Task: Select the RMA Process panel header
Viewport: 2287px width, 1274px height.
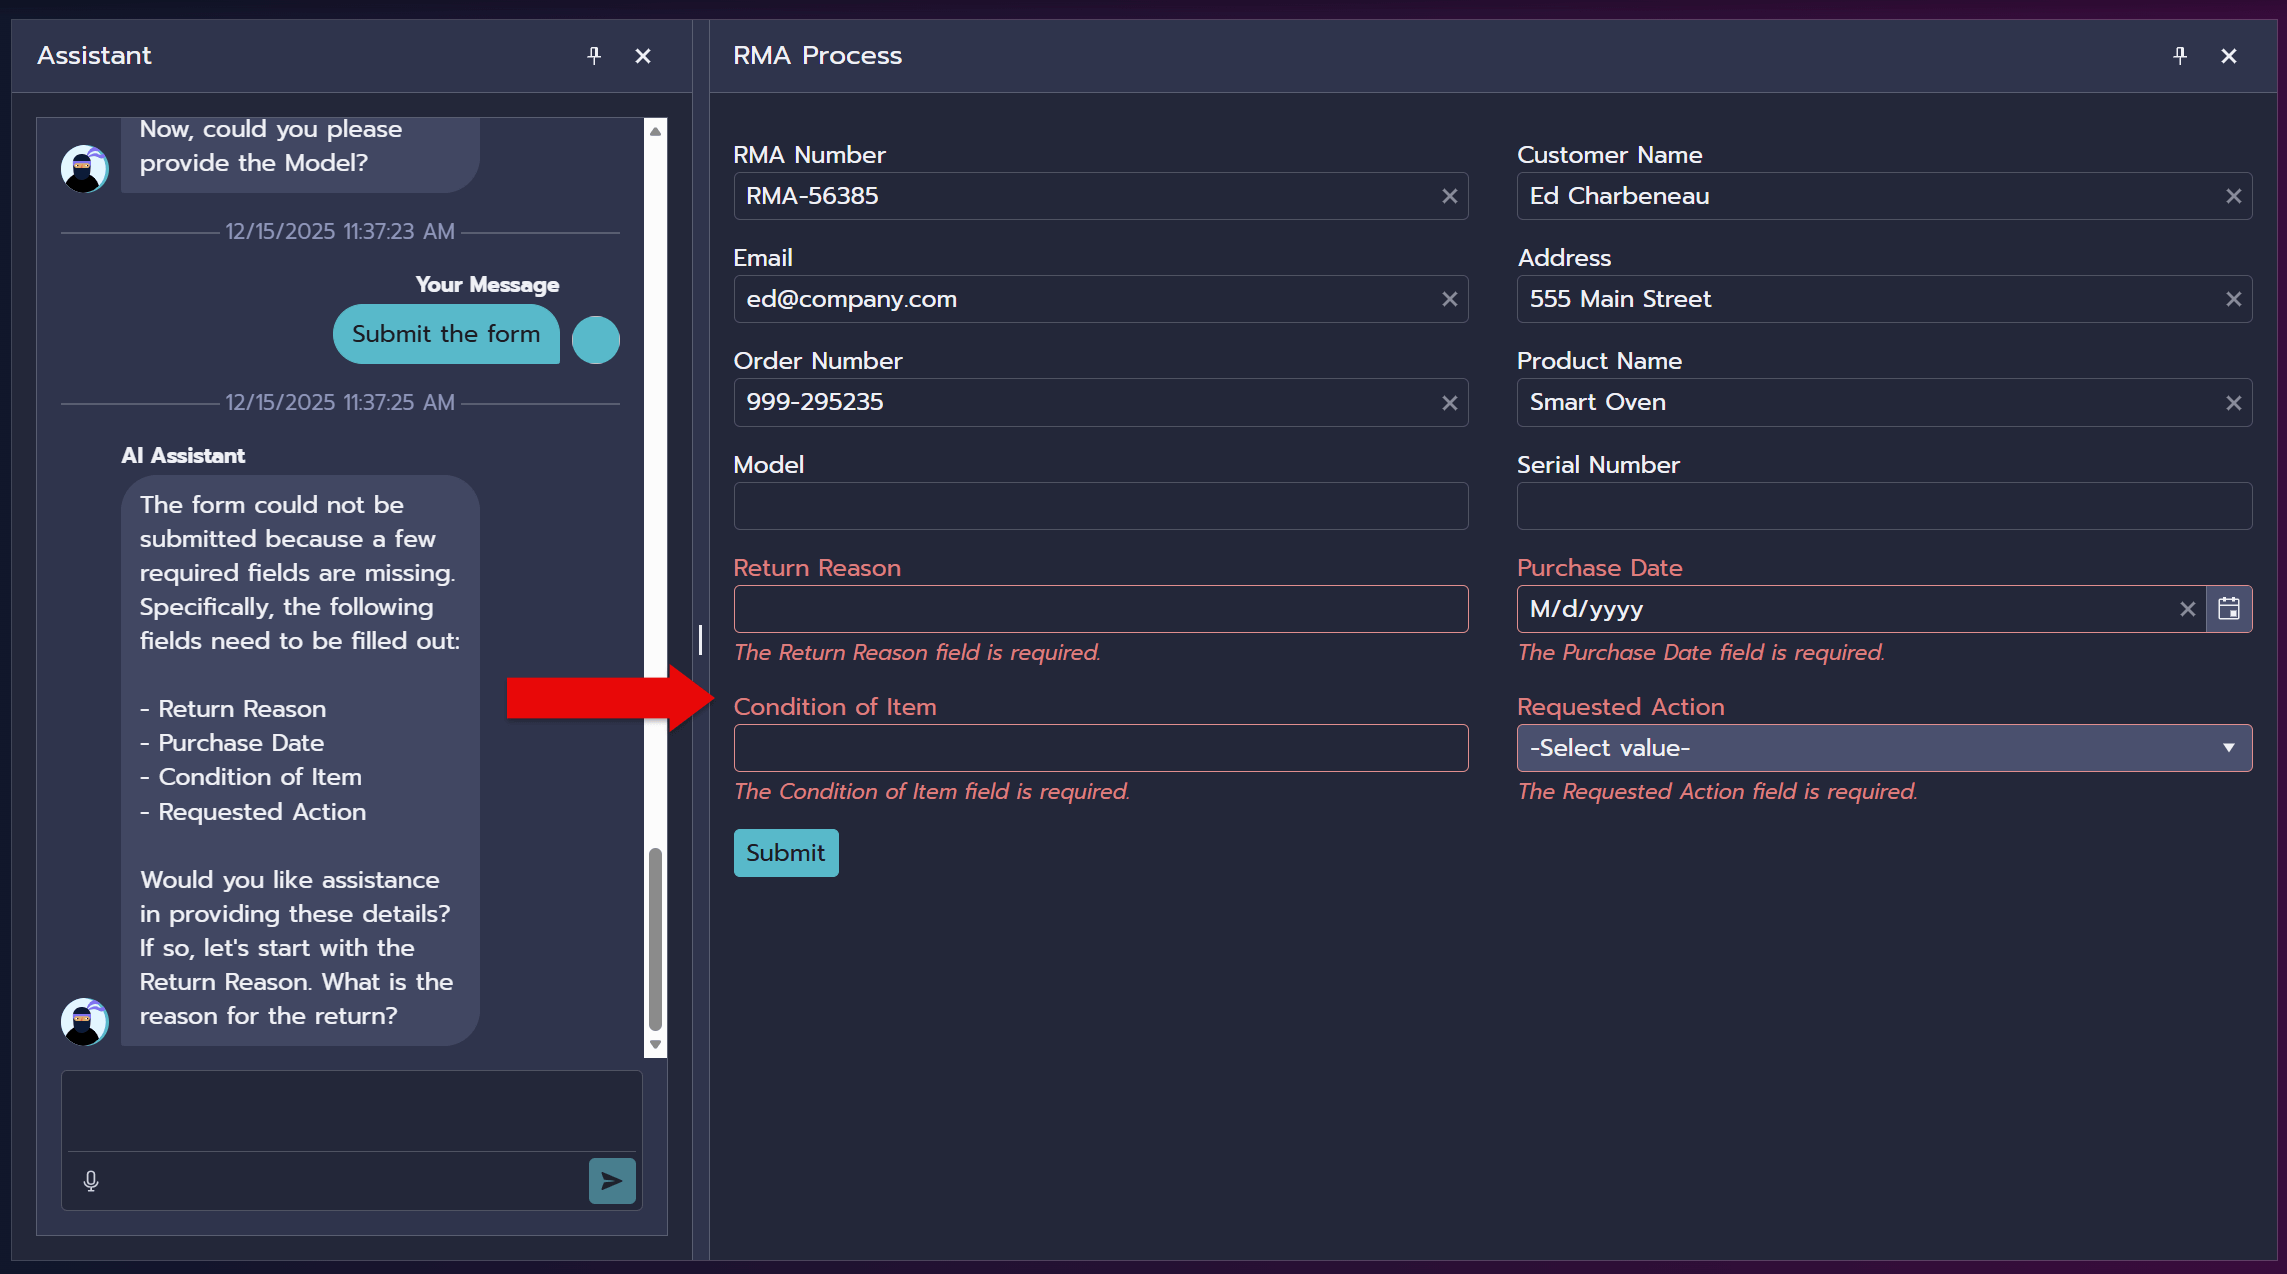Action: tap(817, 55)
